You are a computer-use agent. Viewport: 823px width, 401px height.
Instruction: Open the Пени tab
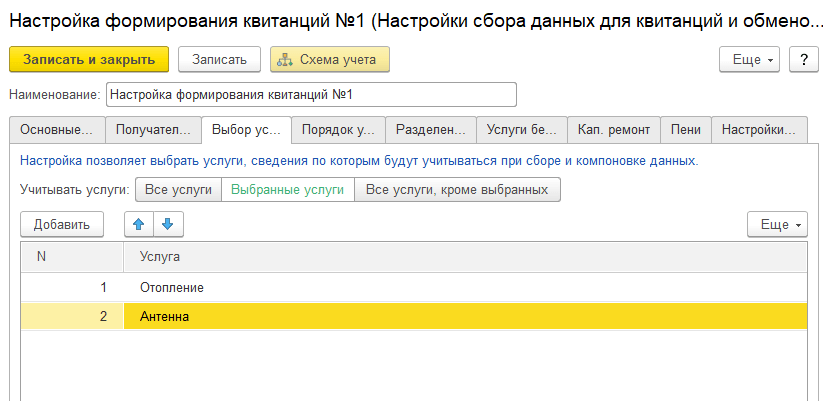(x=686, y=130)
